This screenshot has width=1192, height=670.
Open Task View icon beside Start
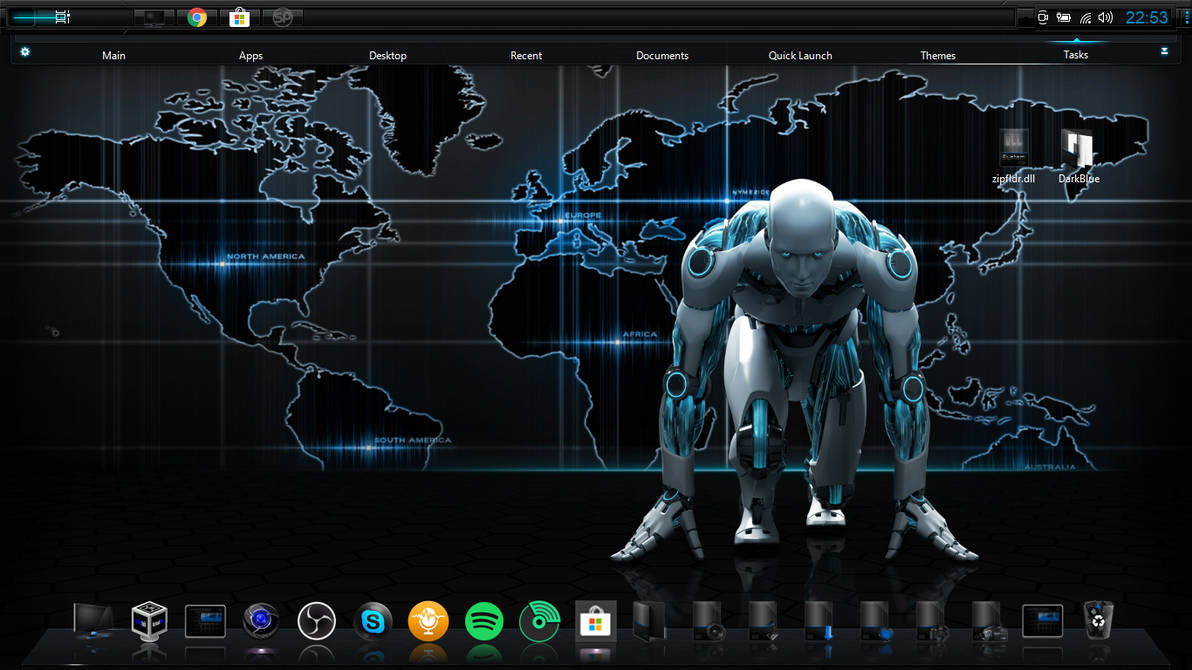[x=62, y=17]
